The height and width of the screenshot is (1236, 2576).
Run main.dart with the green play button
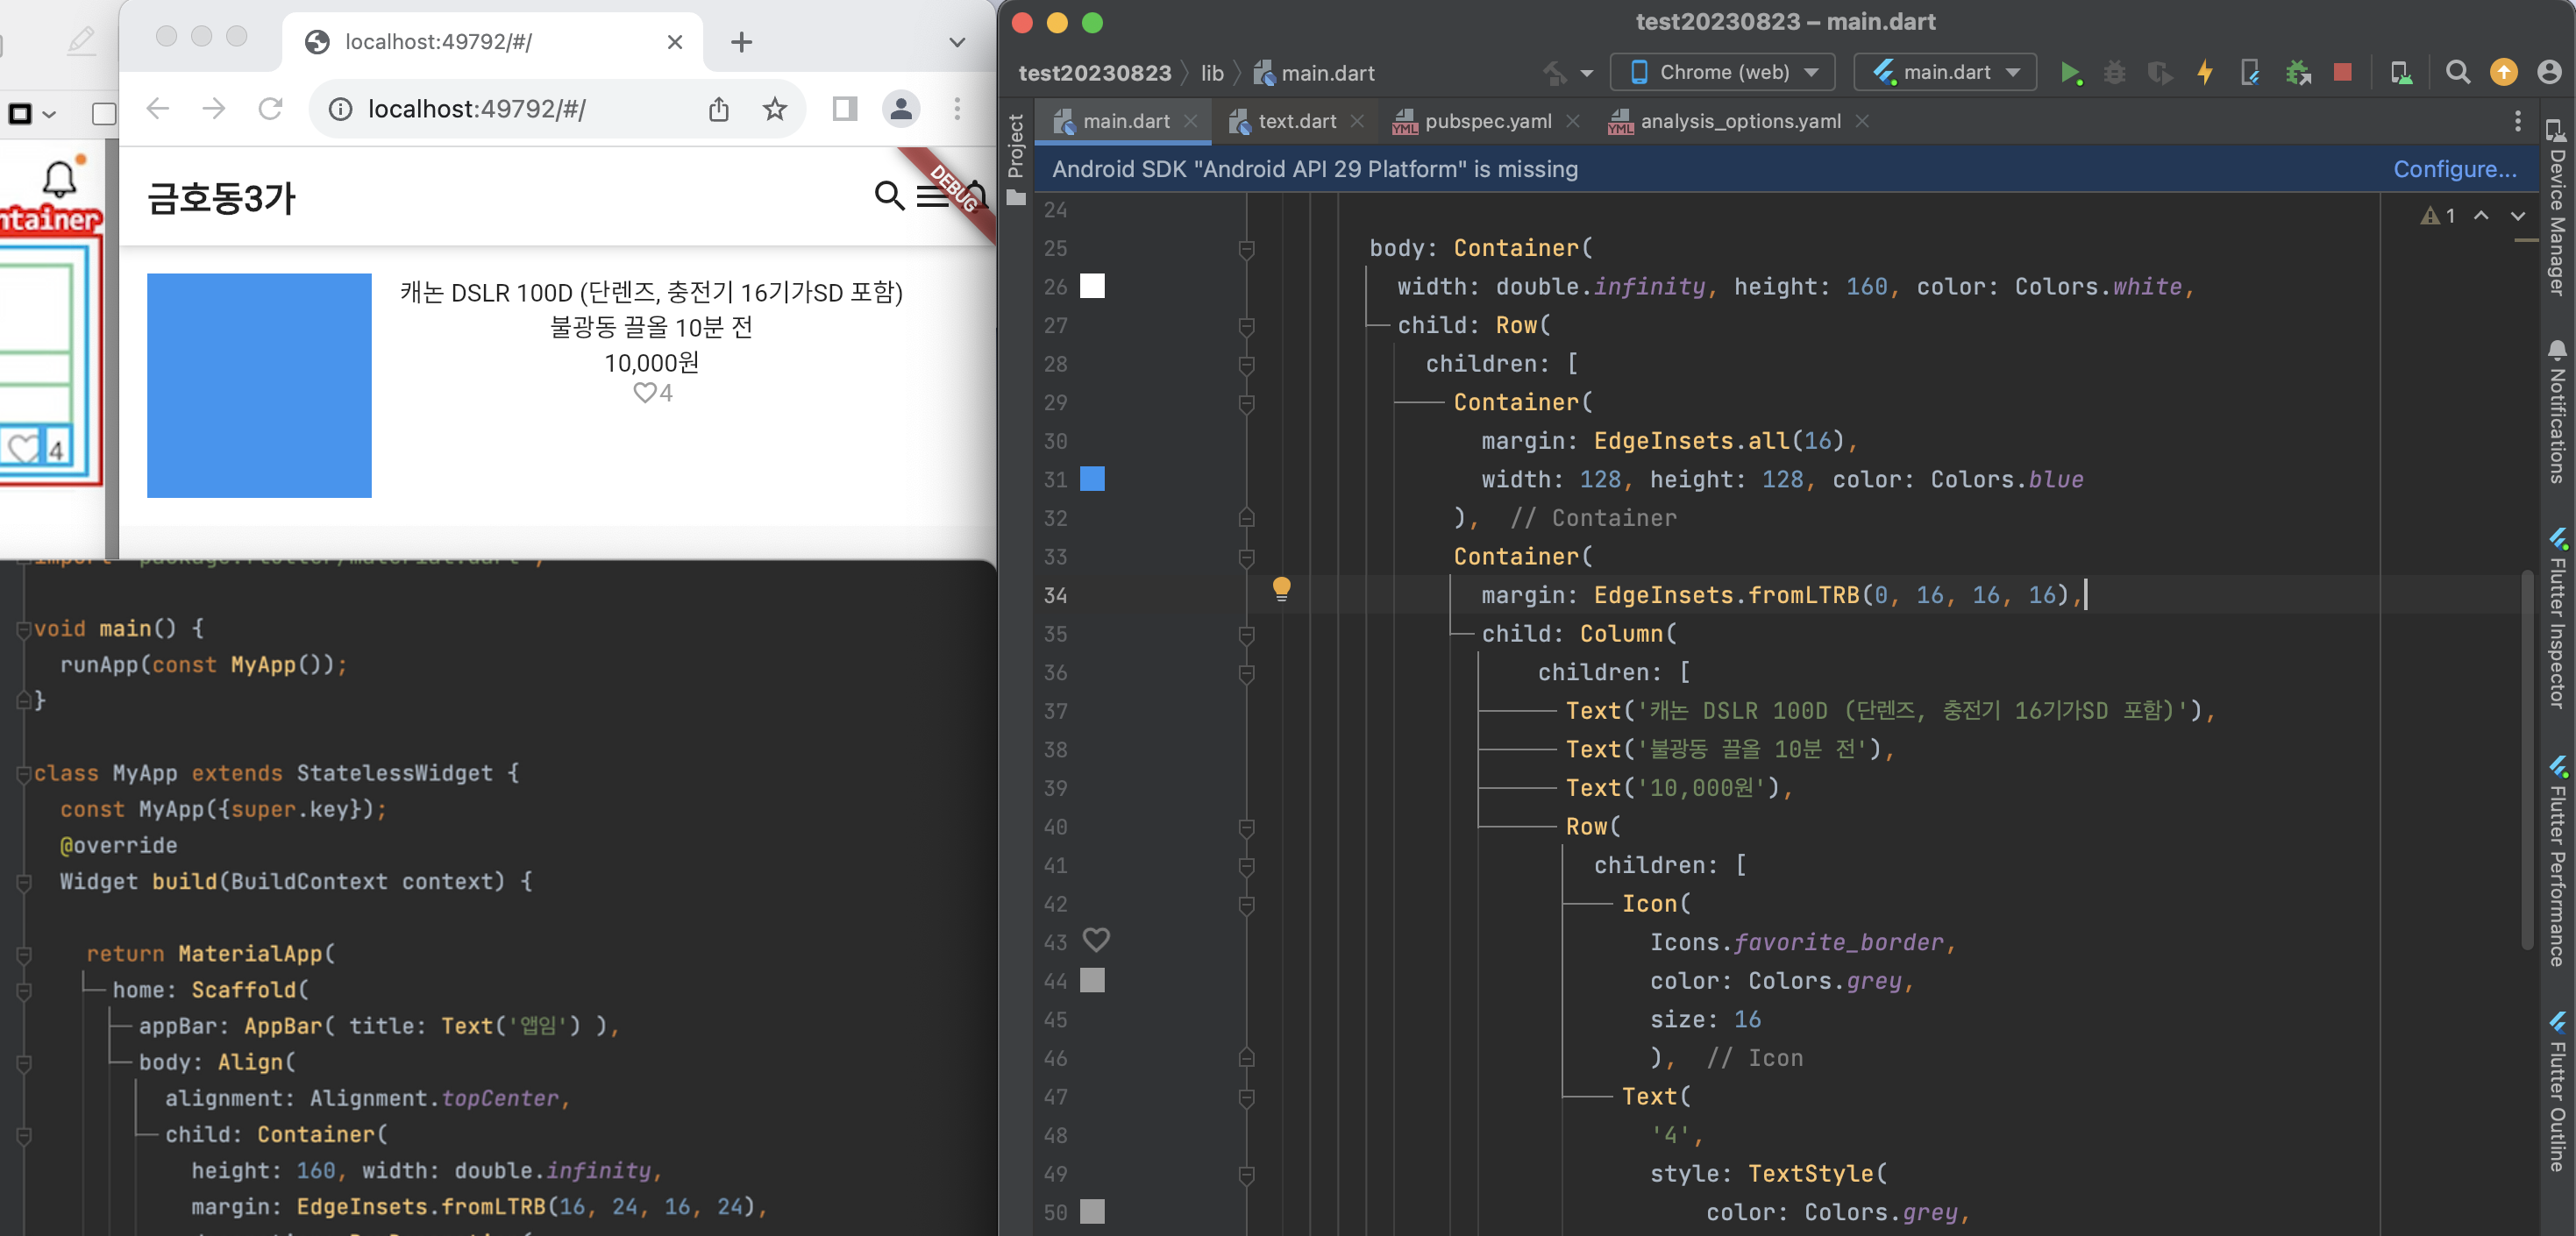[x=2069, y=73]
